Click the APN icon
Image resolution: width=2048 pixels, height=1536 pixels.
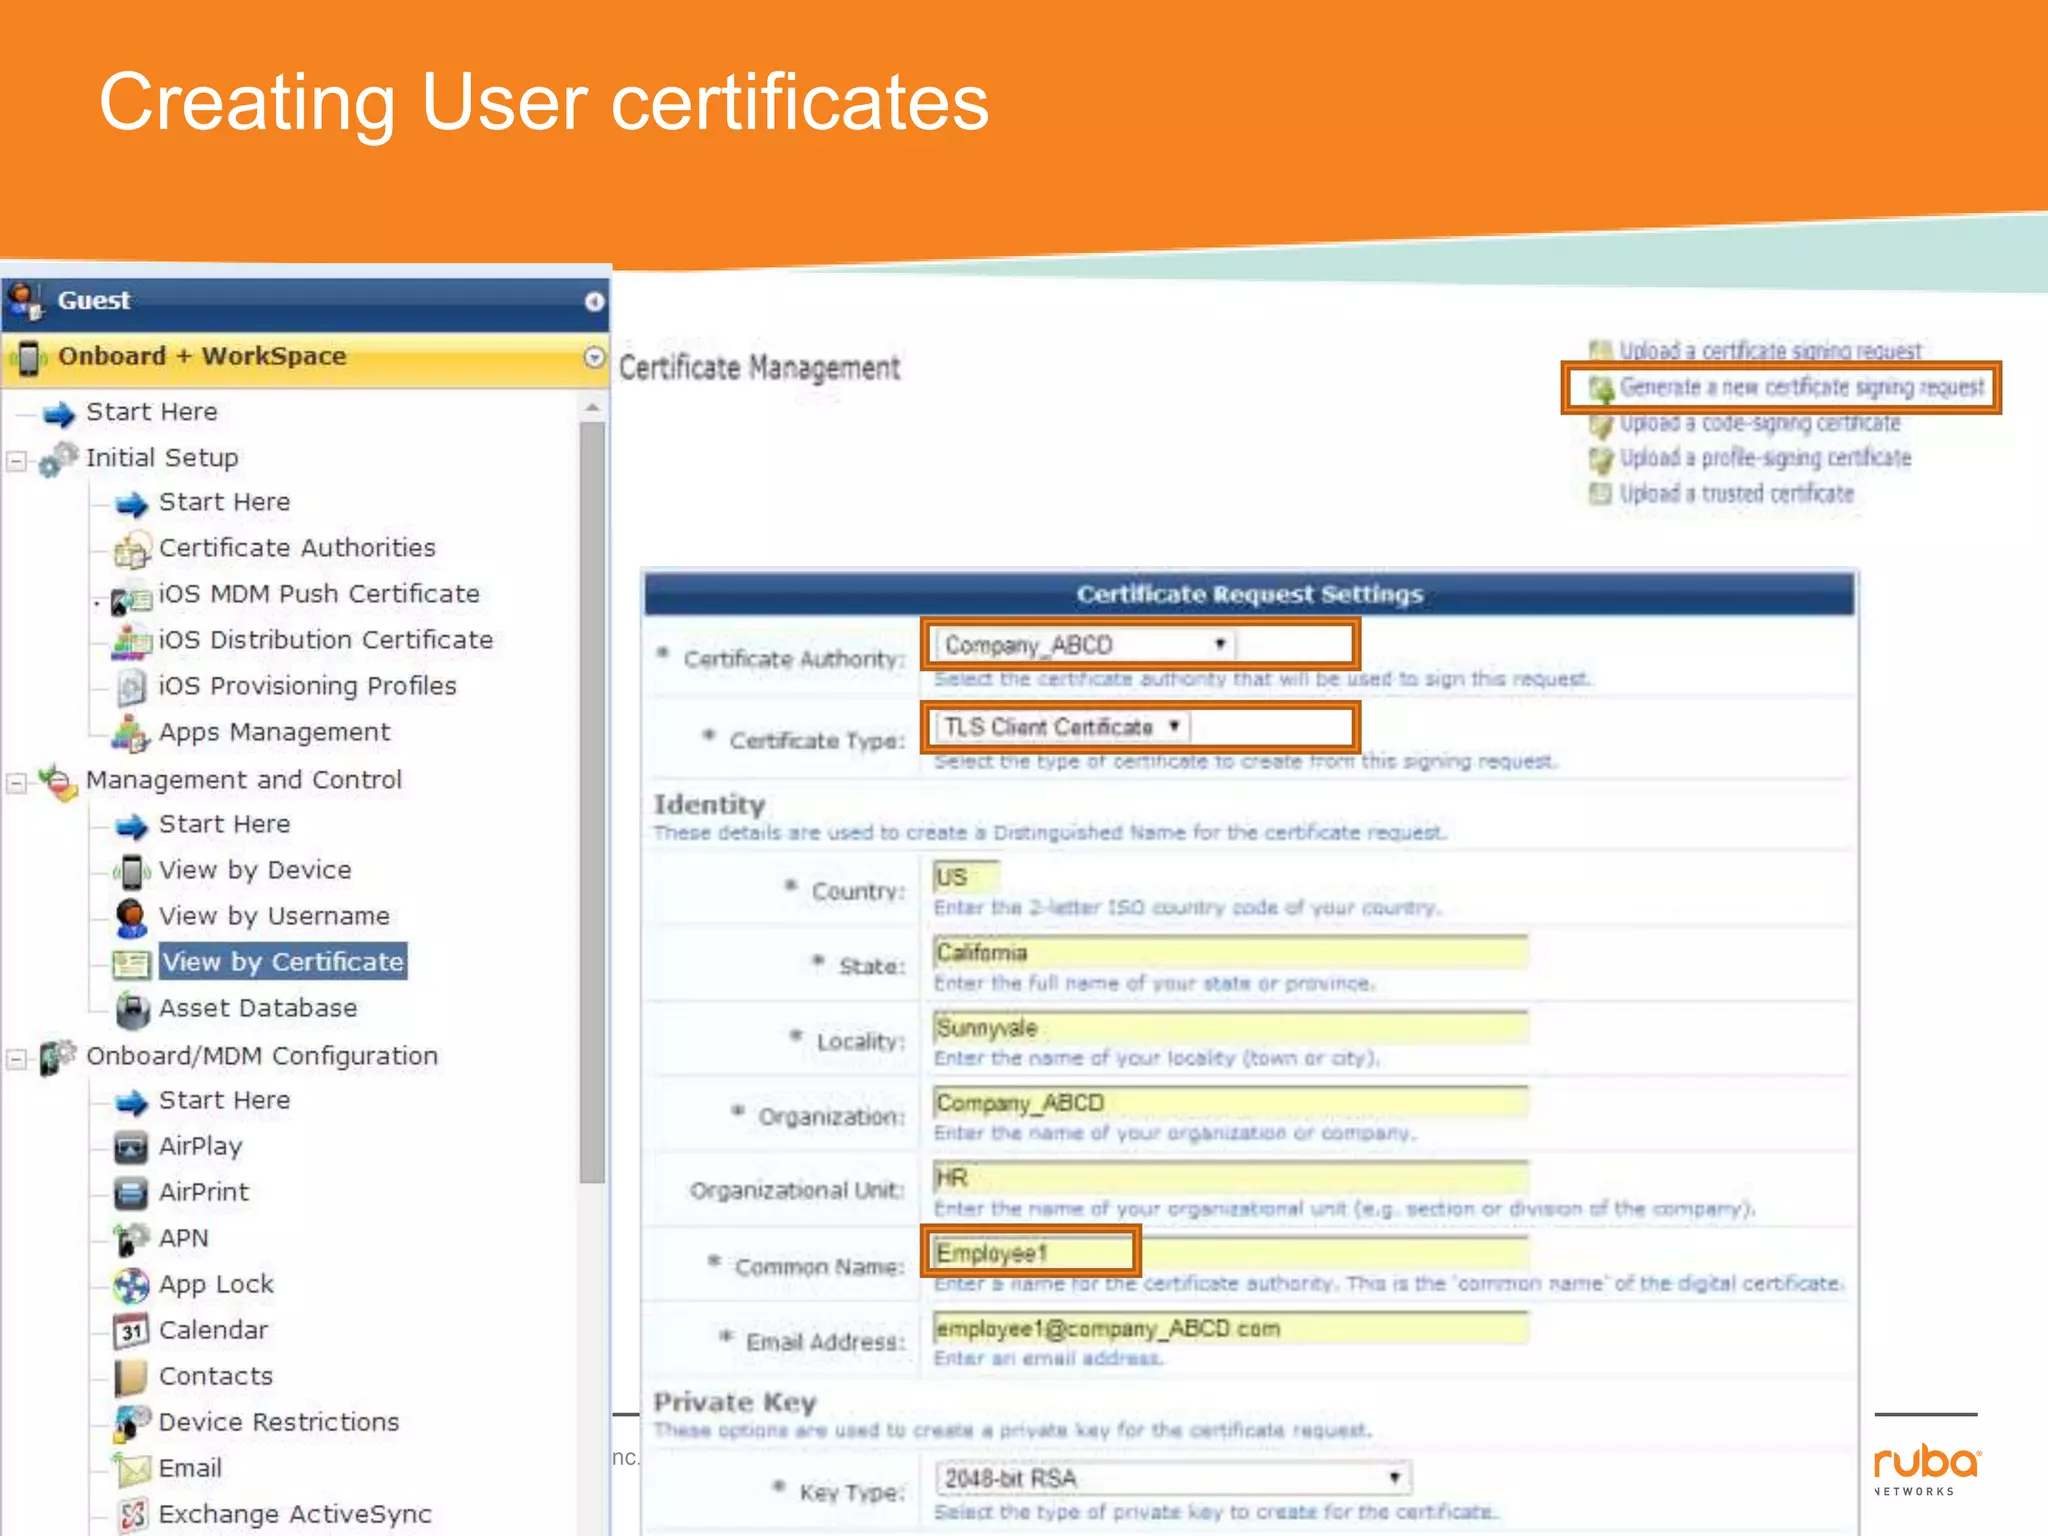(x=131, y=1240)
